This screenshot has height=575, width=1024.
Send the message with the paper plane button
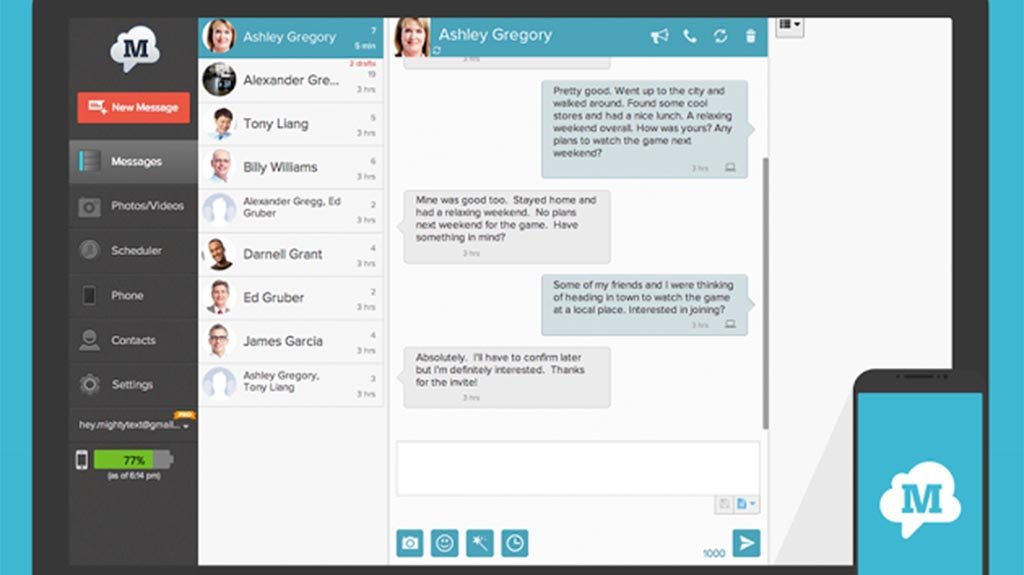point(745,542)
